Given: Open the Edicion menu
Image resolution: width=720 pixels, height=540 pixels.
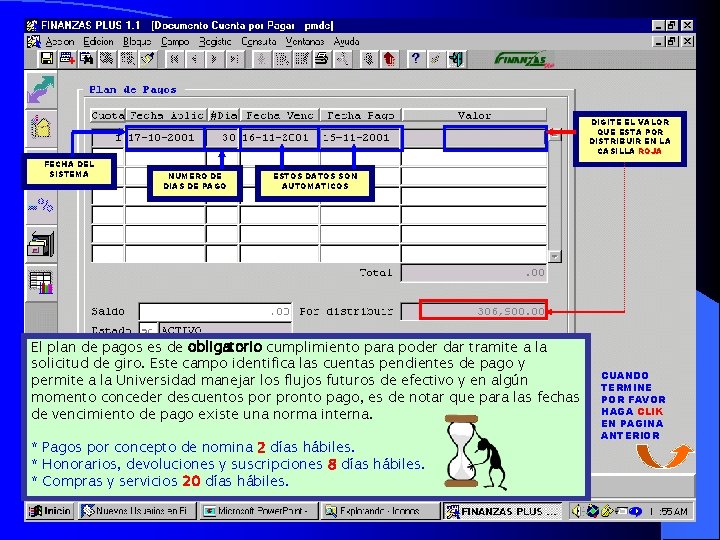Looking at the screenshot, I should tap(98, 42).
